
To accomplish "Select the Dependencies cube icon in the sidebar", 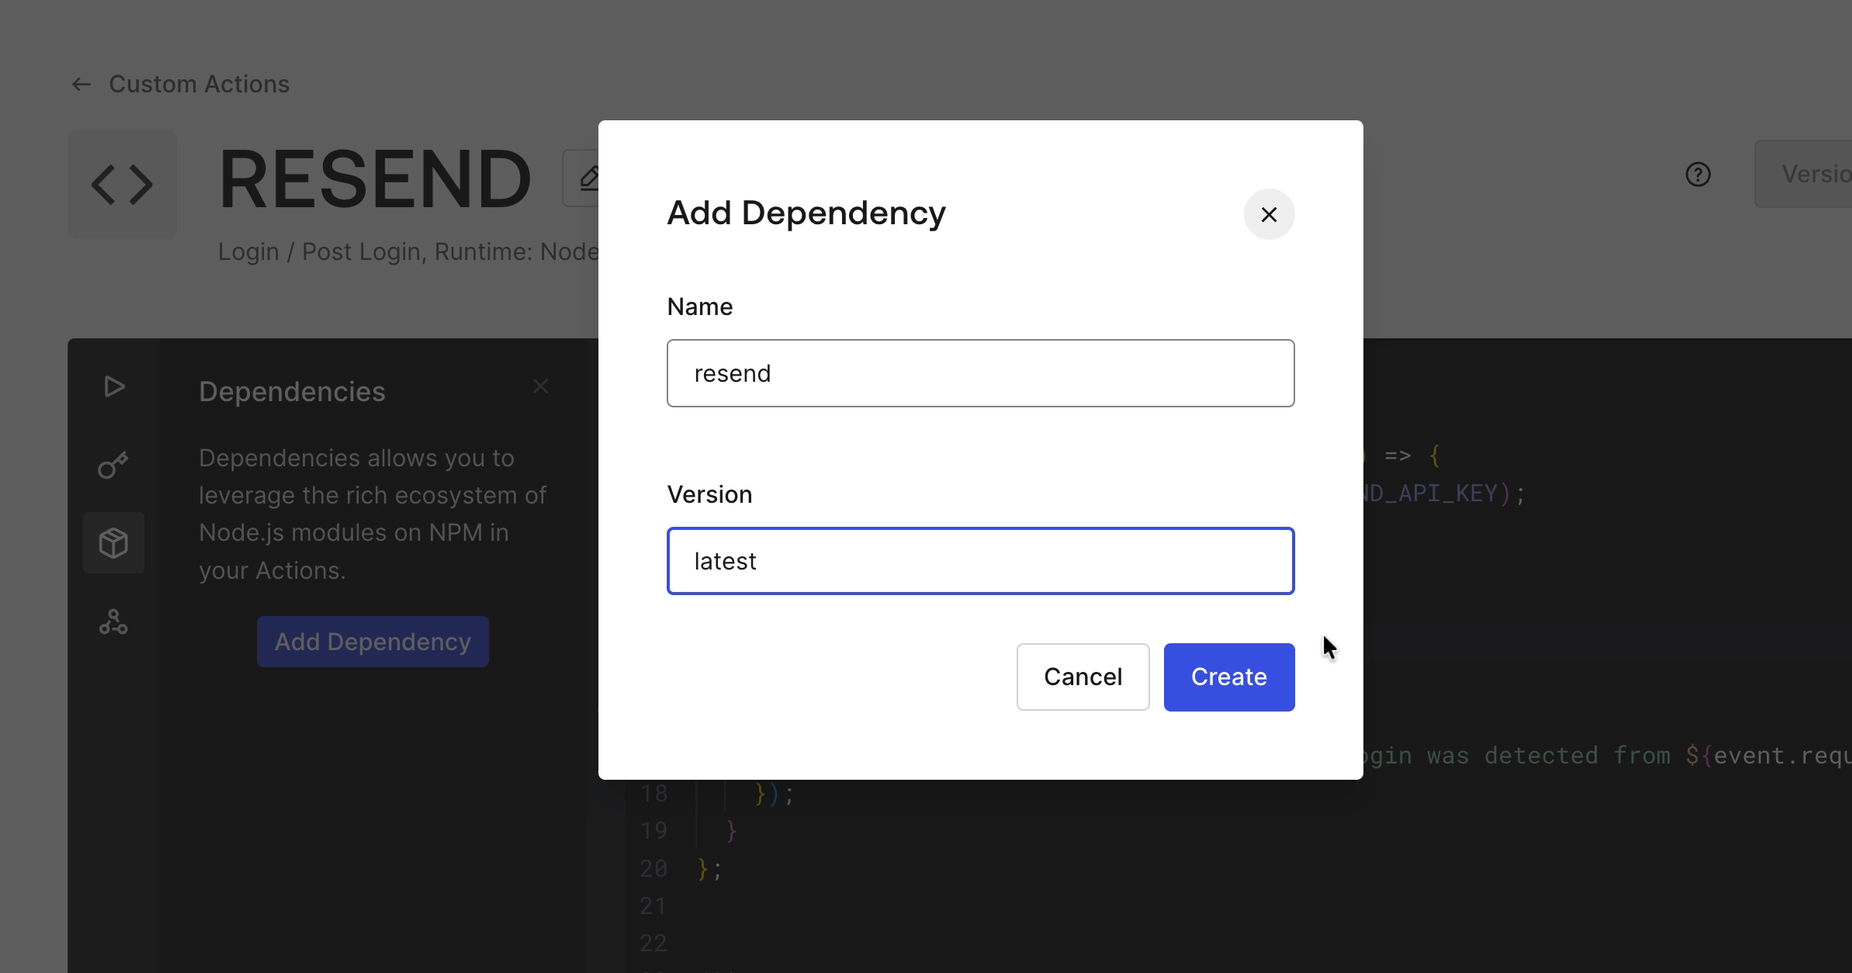I will [114, 543].
